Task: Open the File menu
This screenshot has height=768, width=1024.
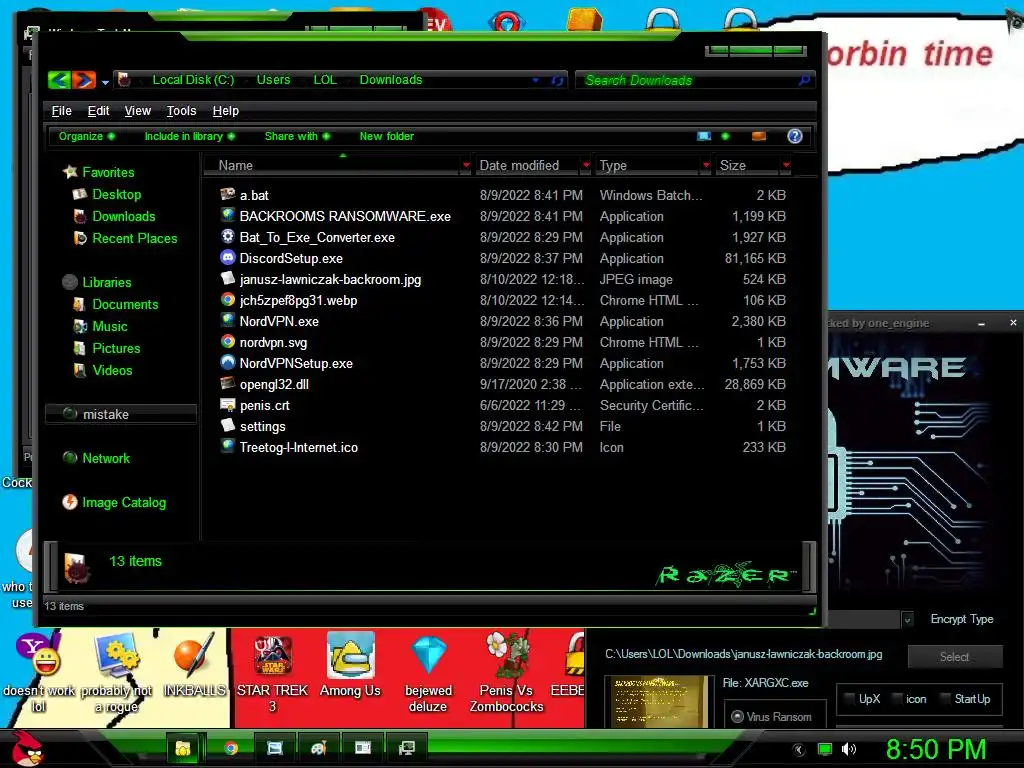Action: pos(61,111)
